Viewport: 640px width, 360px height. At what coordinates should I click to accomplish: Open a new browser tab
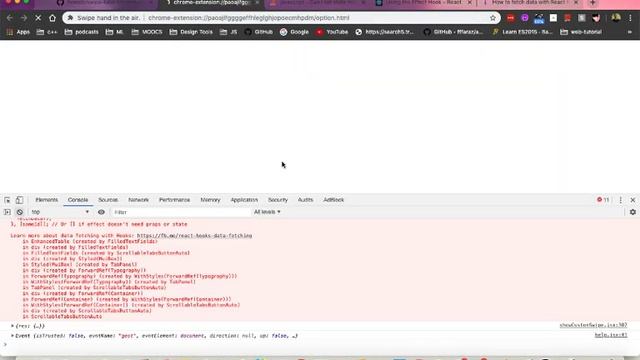coord(593,3)
